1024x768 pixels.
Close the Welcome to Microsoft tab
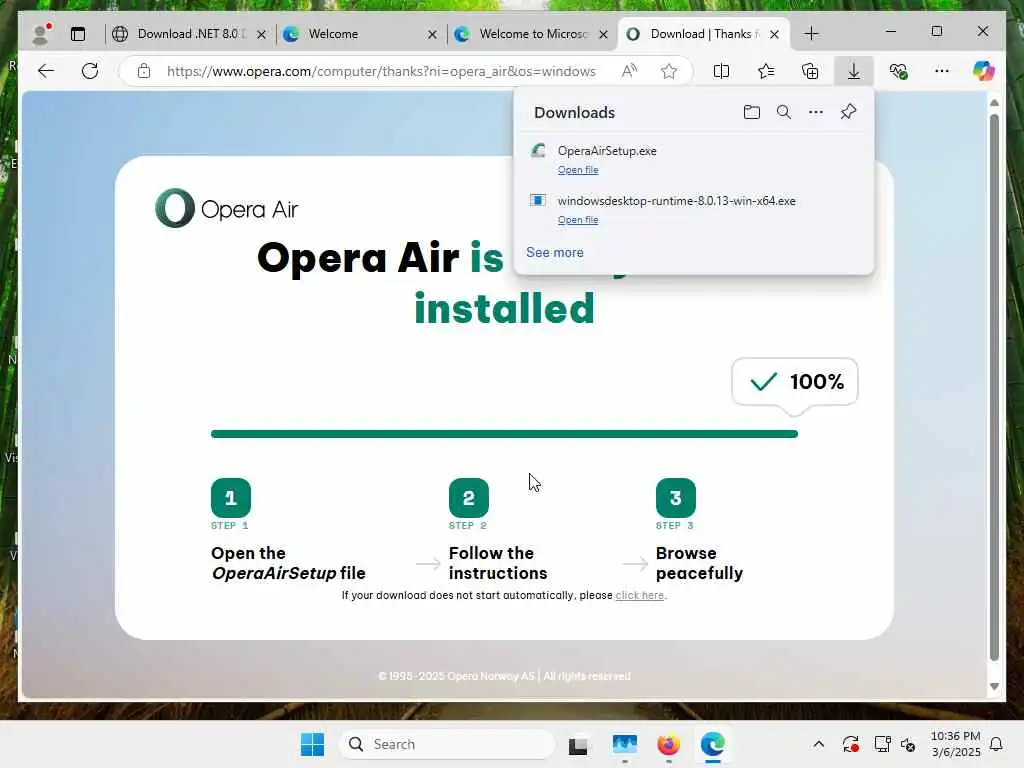[x=603, y=35]
